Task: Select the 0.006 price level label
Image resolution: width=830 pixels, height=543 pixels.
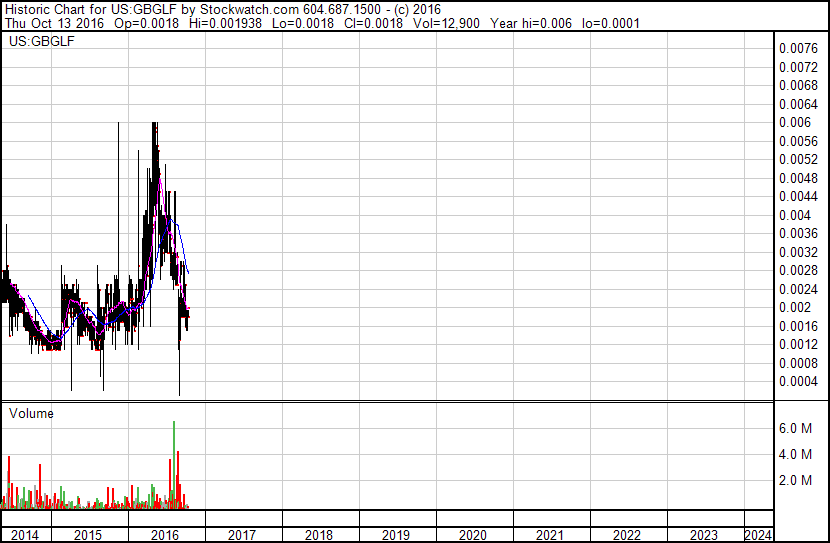Action: [795, 122]
